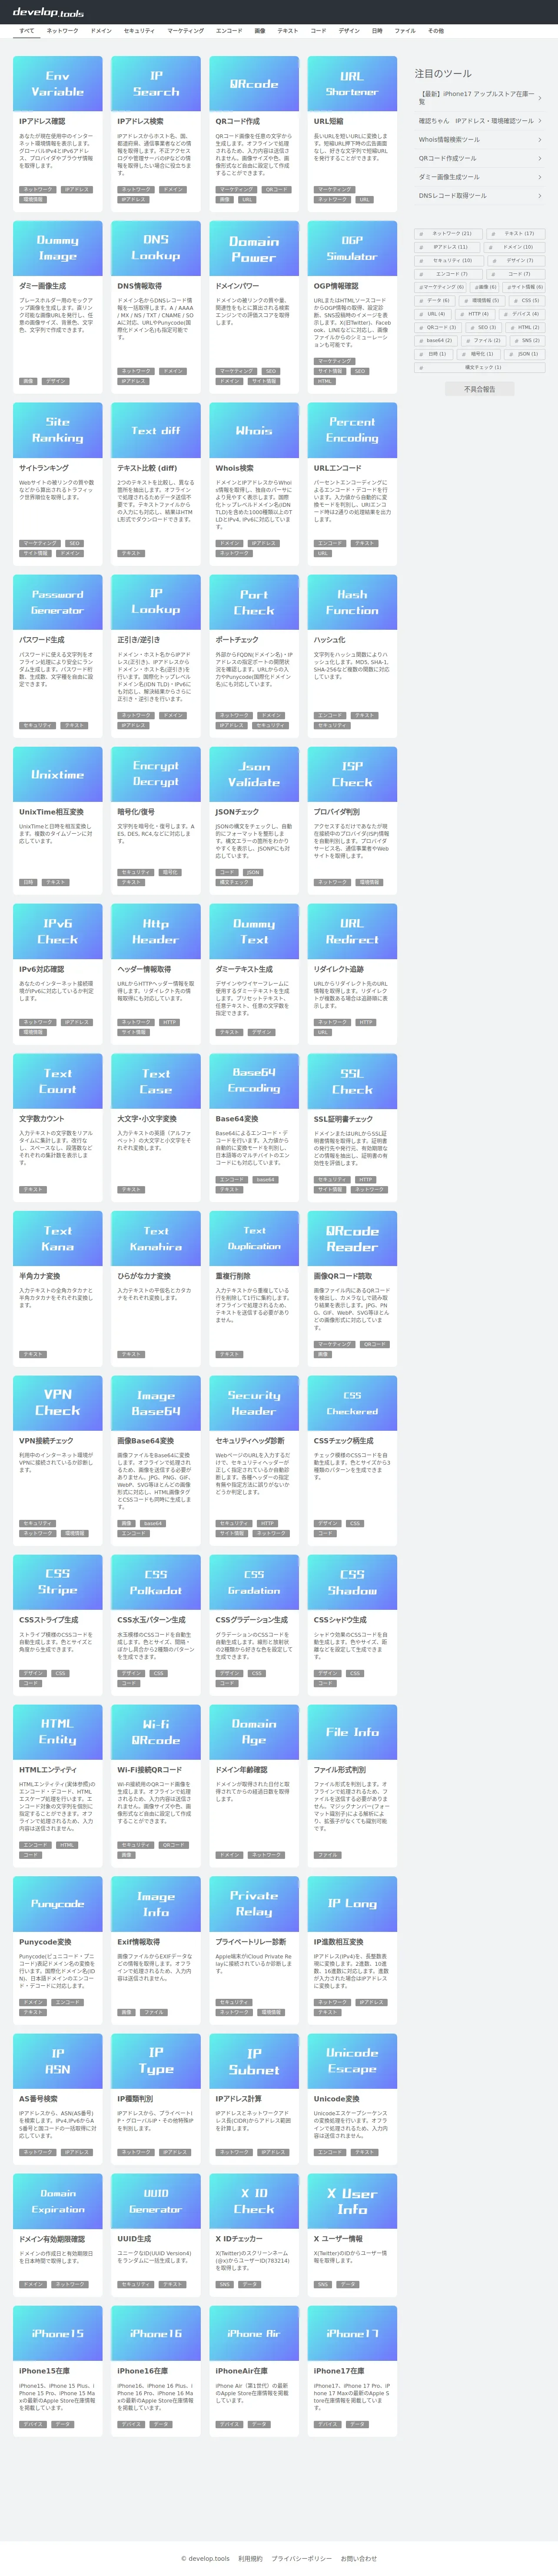Switch to the セキュリティ navigation tab

pos(139,31)
